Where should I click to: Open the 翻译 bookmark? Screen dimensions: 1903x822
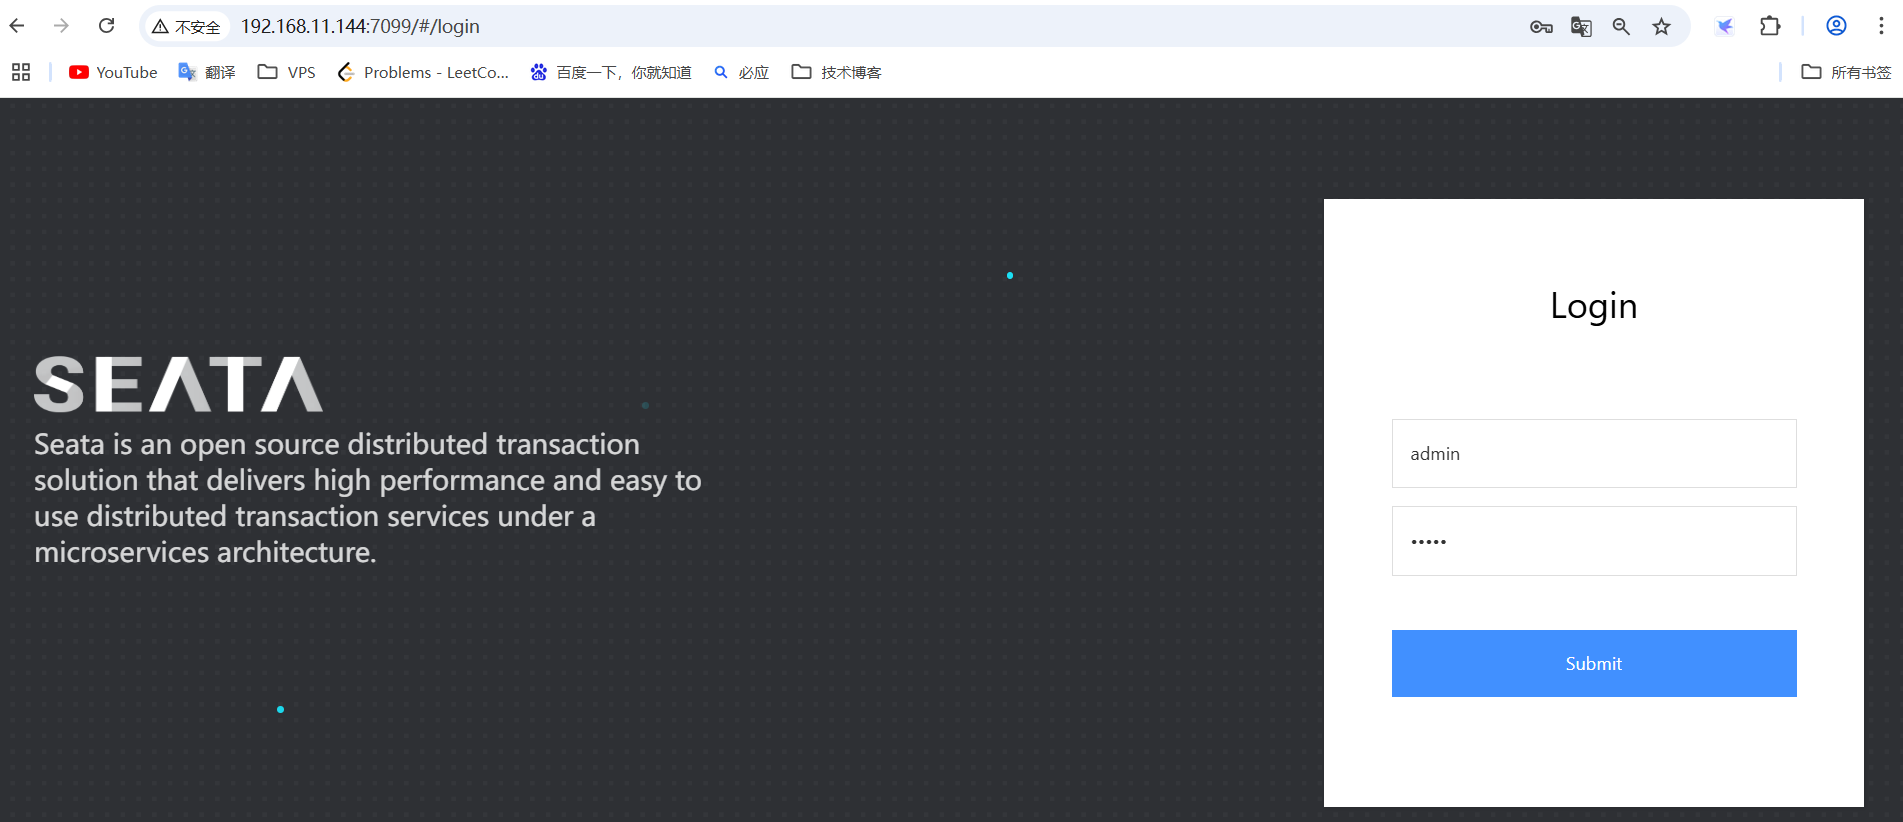(x=207, y=72)
